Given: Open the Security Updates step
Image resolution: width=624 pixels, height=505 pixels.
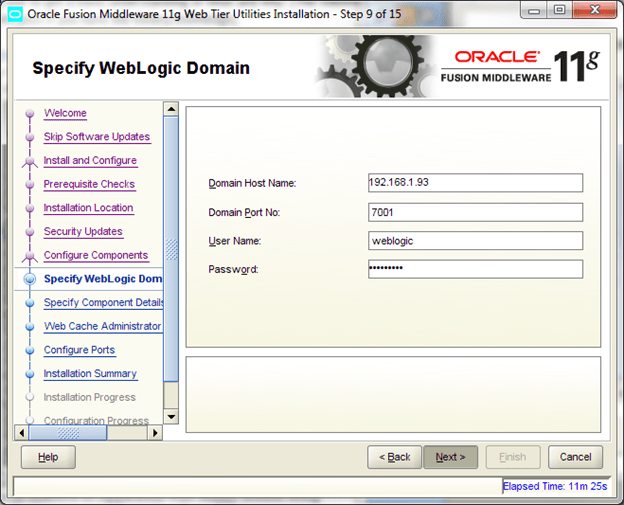Looking at the screenshot, I should (x=83, y=232).
